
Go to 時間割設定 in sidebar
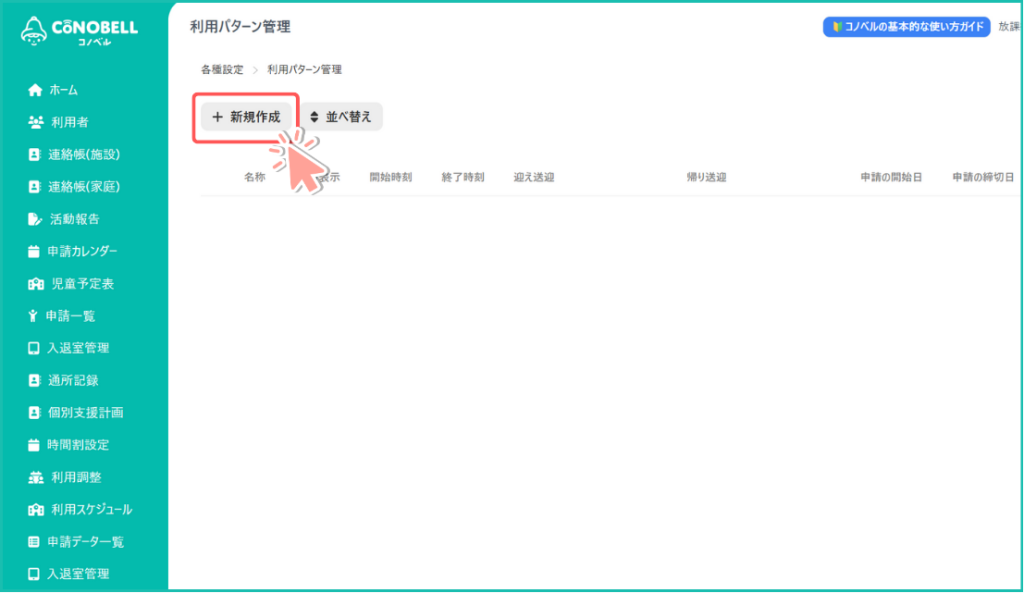point(77,445)
